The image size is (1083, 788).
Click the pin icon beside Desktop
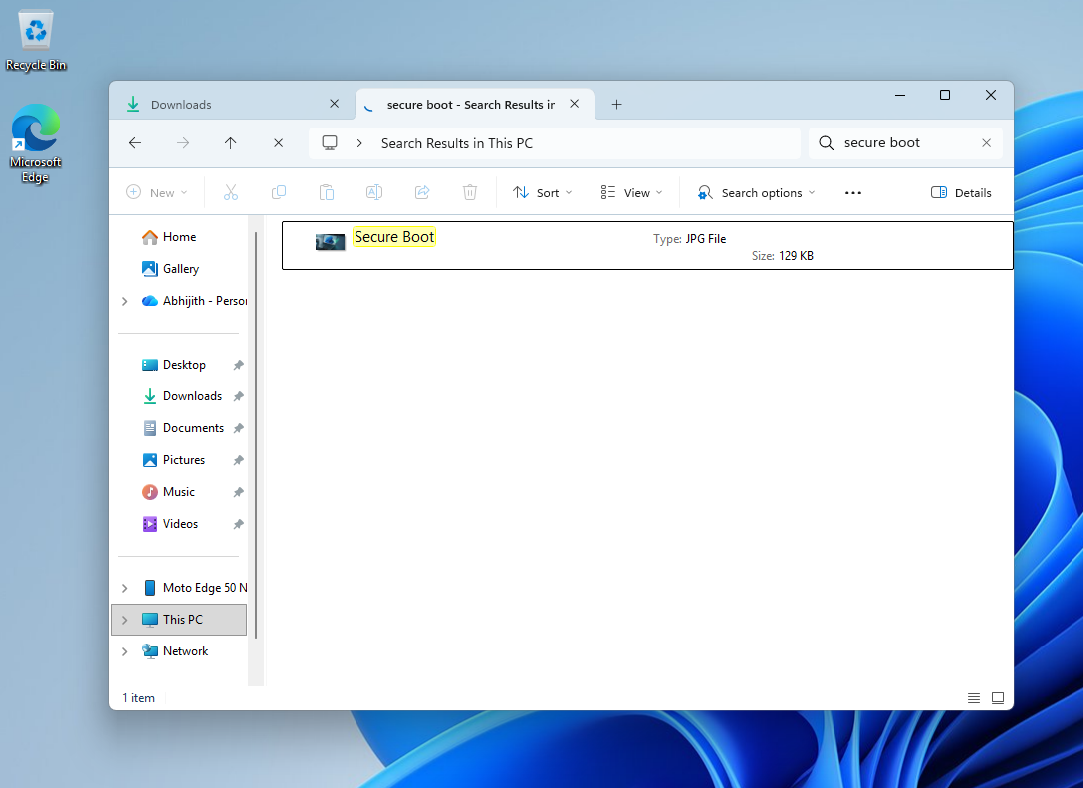[x=238, y=365]
